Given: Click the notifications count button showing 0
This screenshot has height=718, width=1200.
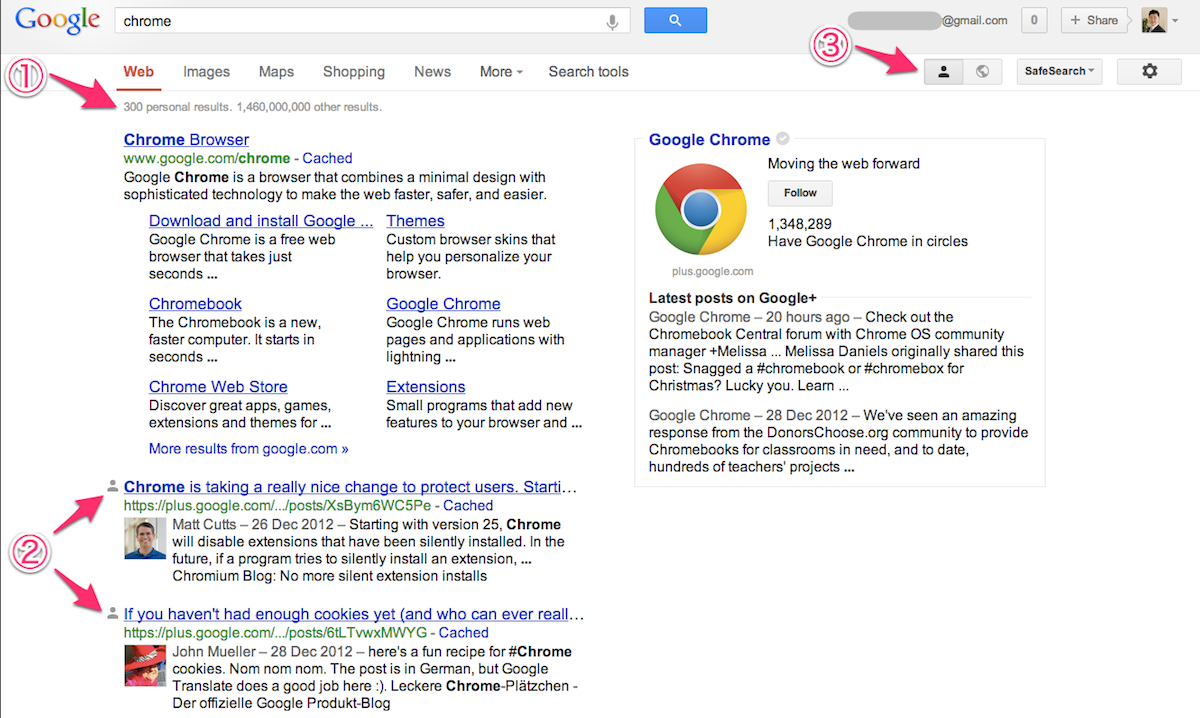Looking at the screenshot, I should click(1034, 20).
